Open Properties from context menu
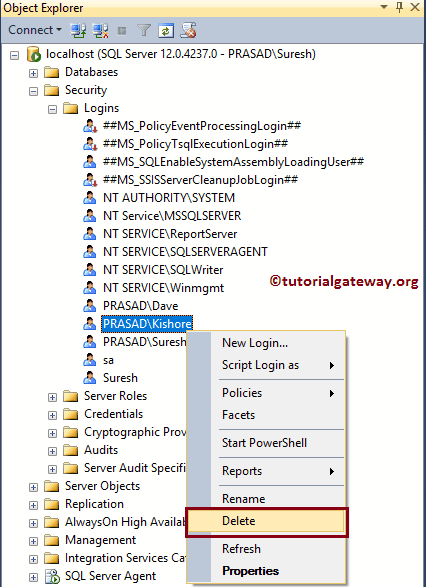The image size is (426, 587). tap(265, 571)
